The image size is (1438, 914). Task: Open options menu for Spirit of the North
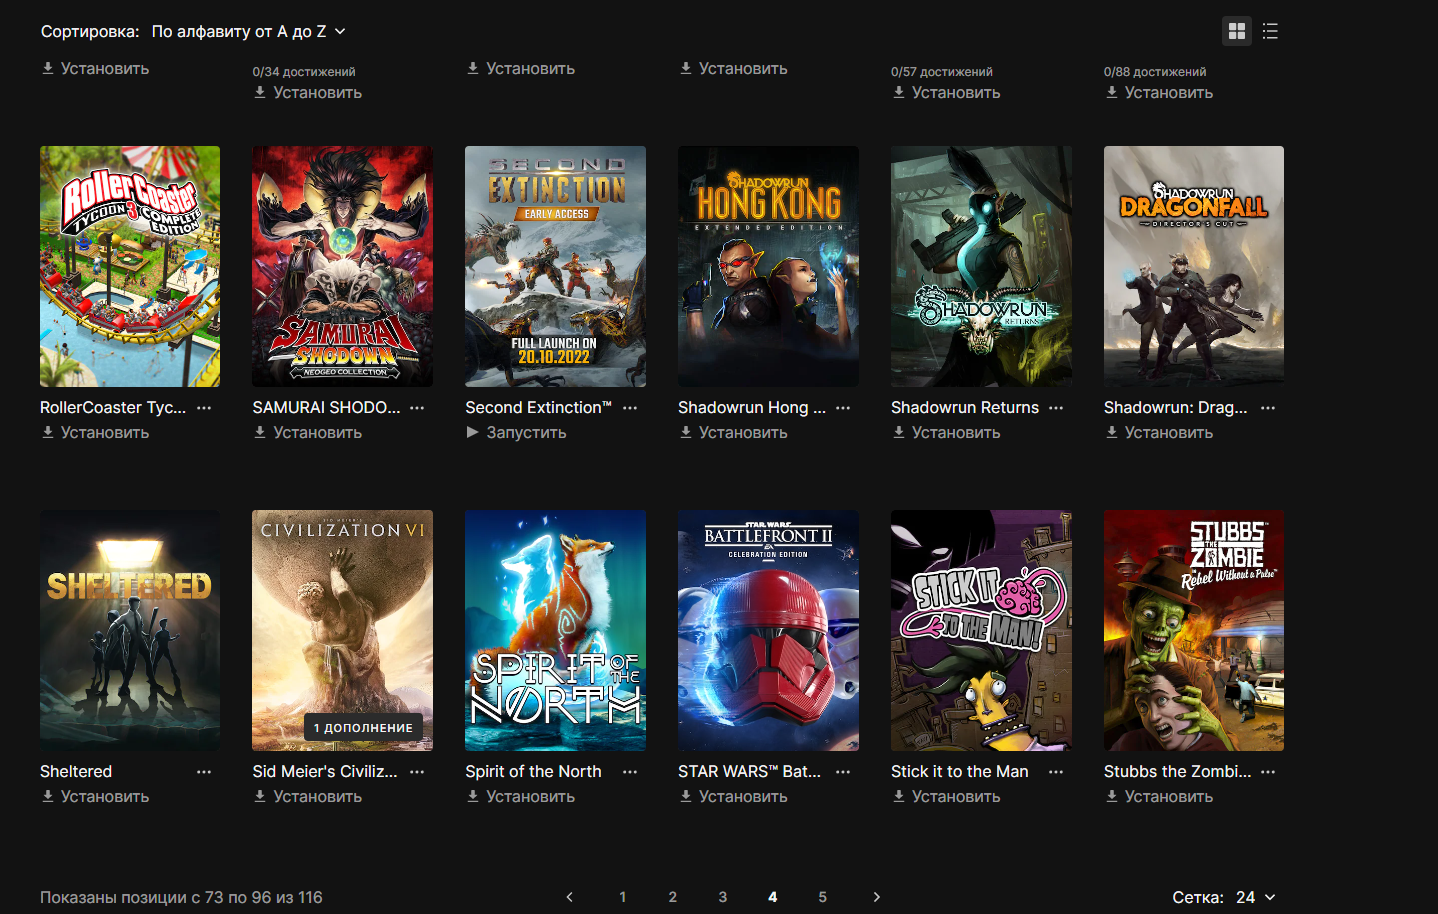[630, 772]
